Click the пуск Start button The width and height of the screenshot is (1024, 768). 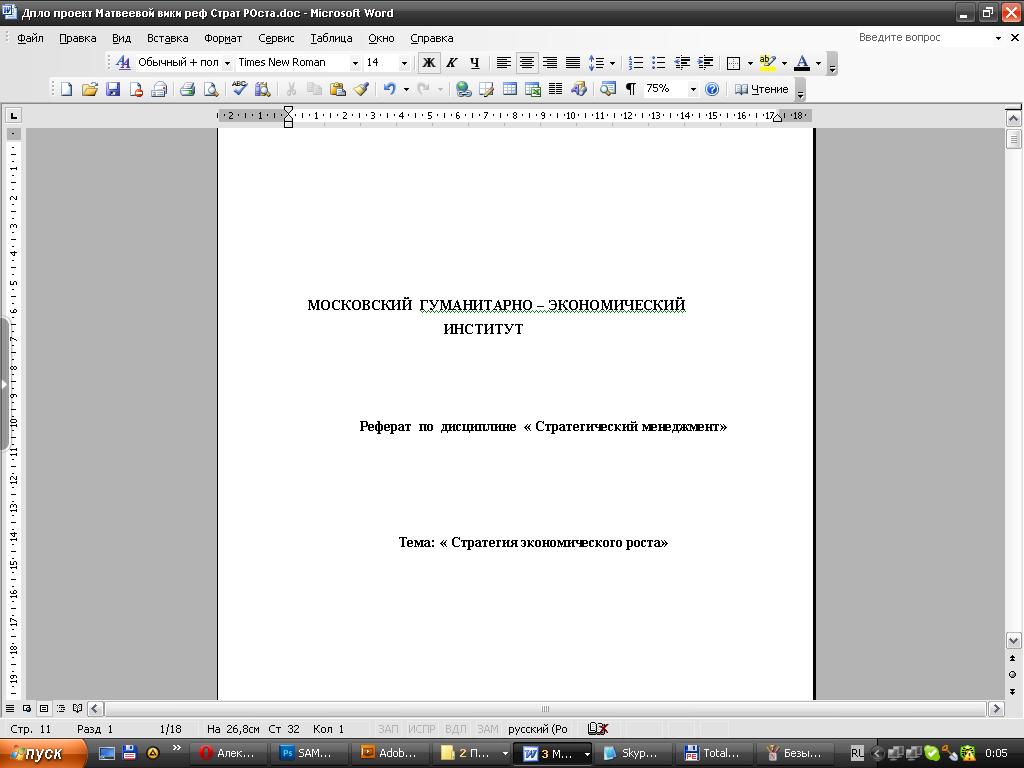coord(43,753)
